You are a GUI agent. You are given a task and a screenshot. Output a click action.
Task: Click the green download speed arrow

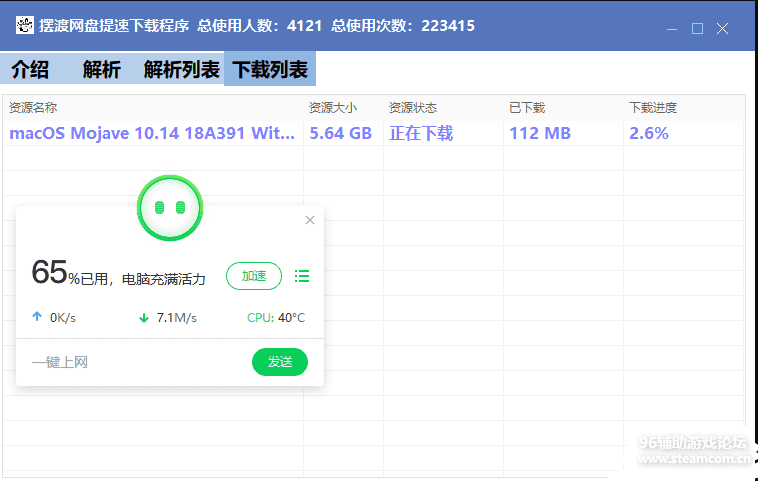(144, 318)
